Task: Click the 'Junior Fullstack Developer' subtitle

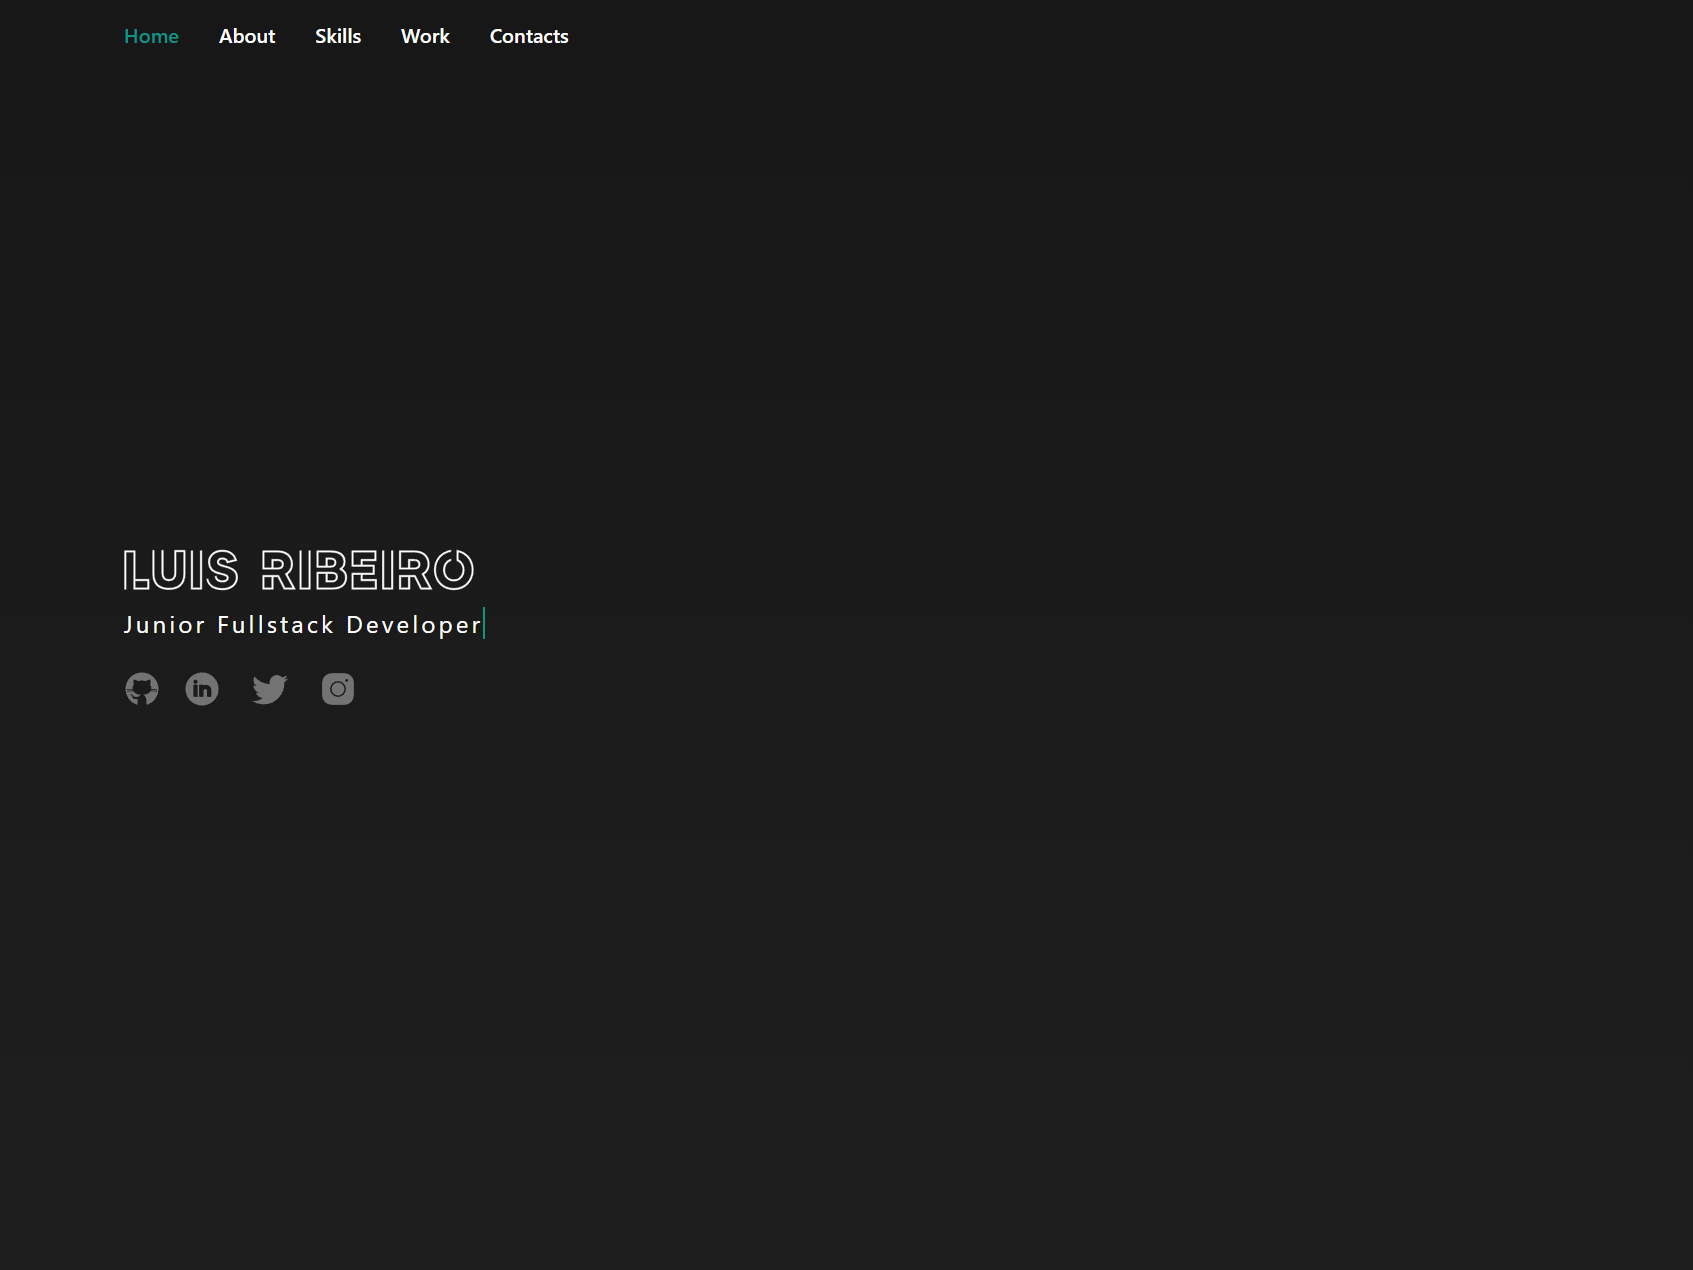Action: (x=303, y=625)
